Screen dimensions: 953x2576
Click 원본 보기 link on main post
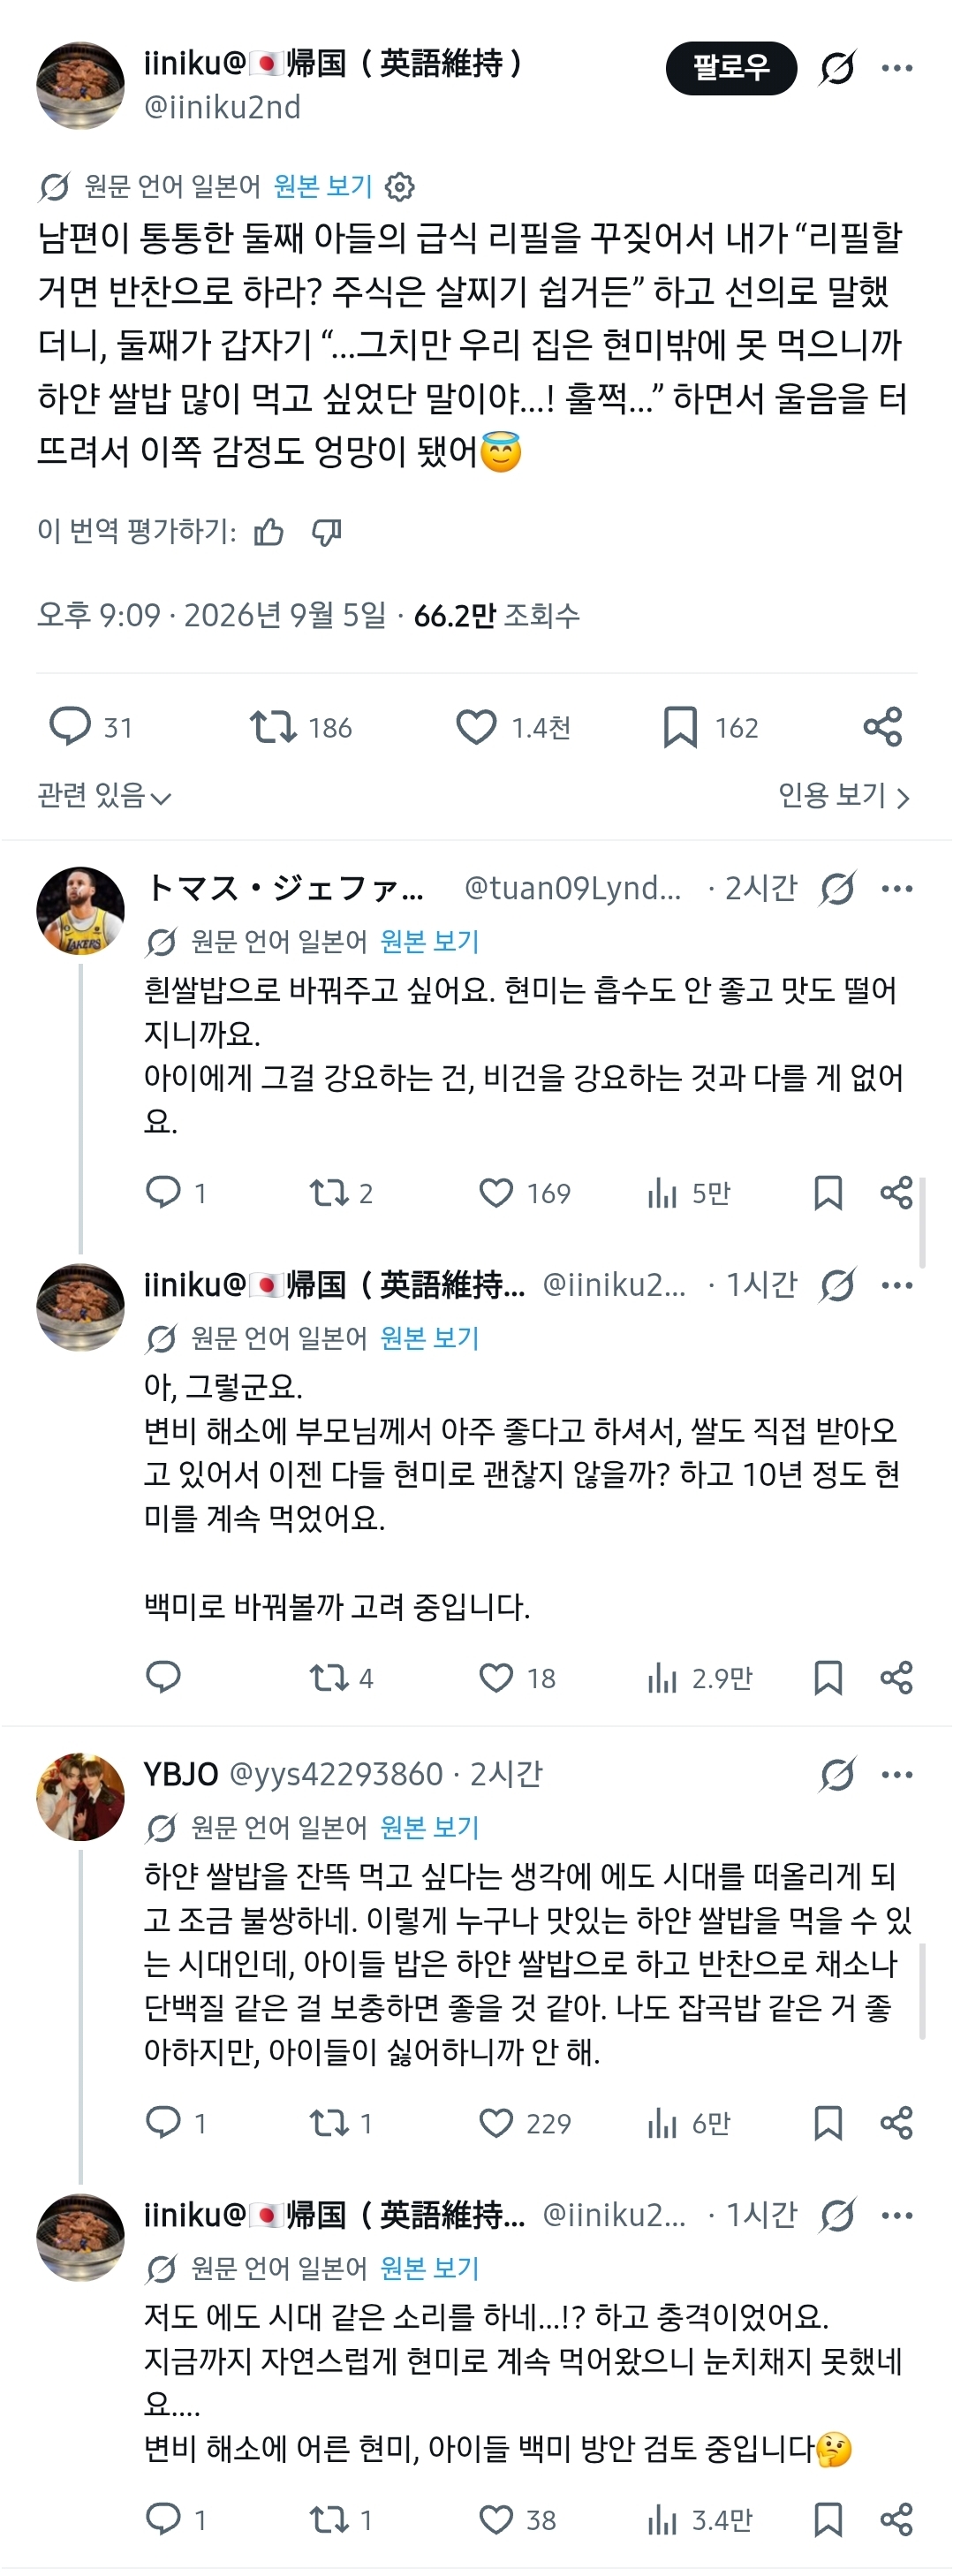pyautogui.click(x=322, y=187)
